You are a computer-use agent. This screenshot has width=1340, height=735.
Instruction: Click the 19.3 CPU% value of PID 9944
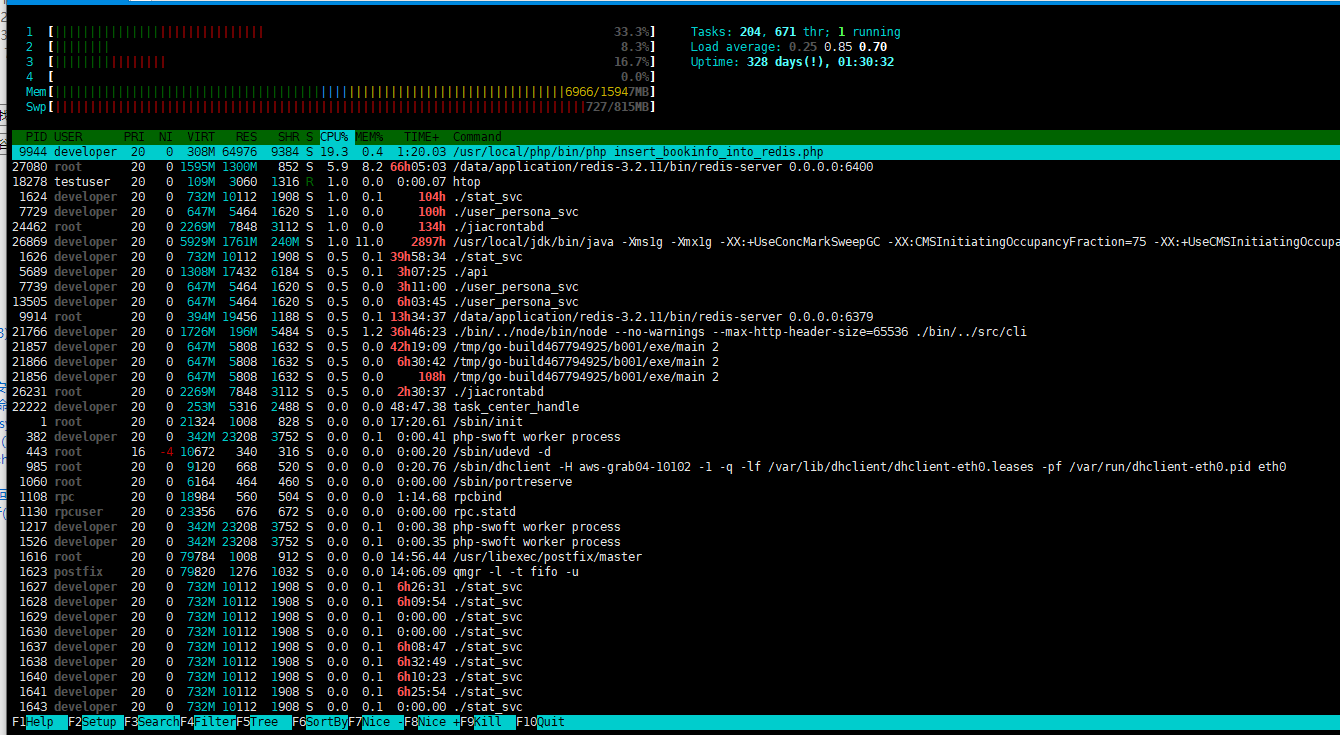coord(334,152)
